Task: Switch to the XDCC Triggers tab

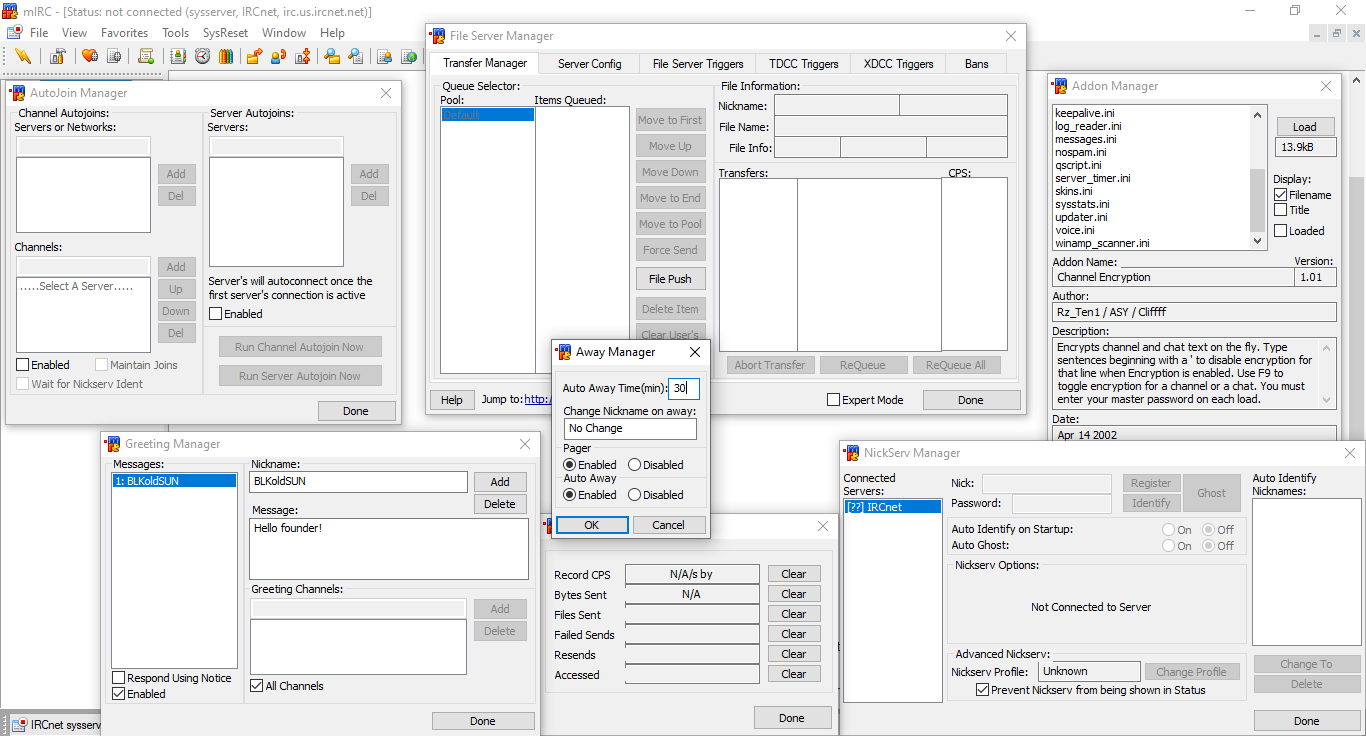Action: click(898, 64)
